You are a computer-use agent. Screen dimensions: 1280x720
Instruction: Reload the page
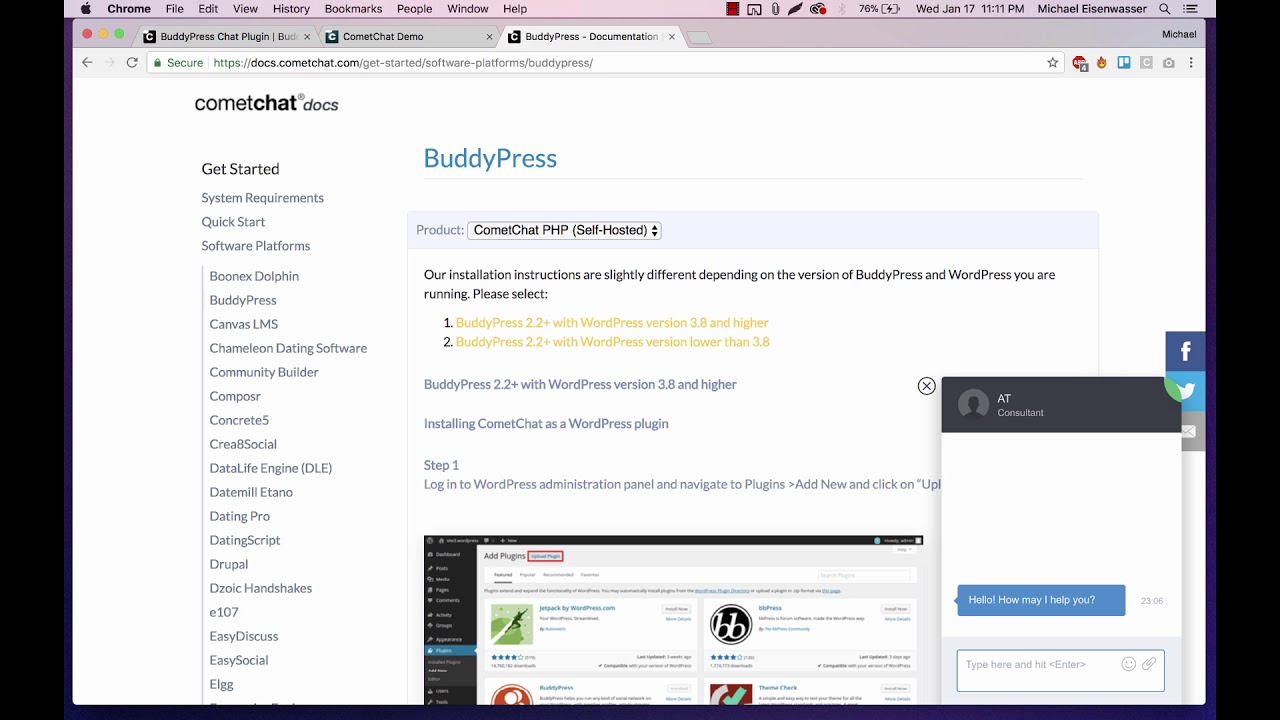131,62
